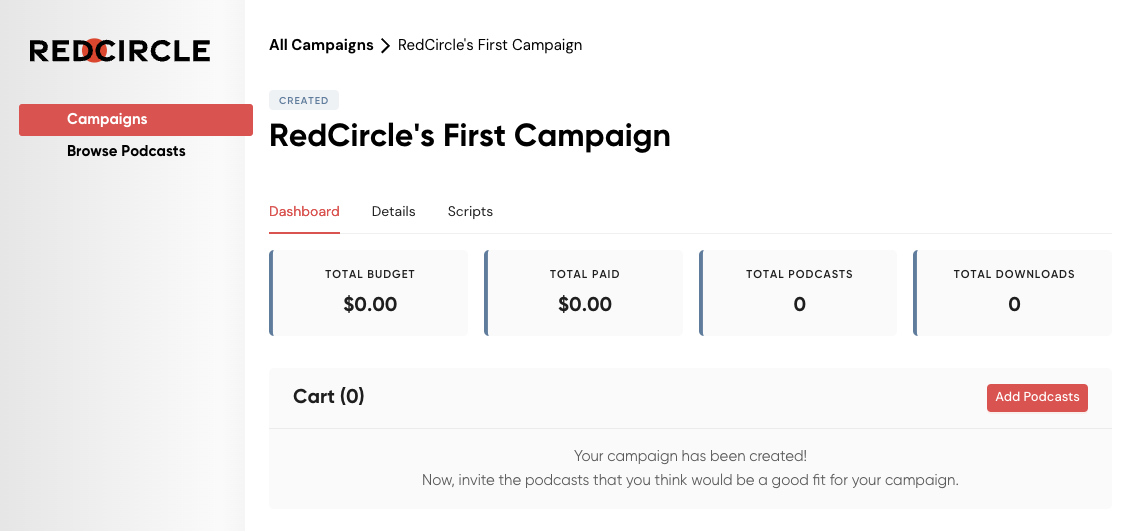1127x531 pixels.
Task: Click the invite podcasts instruction text
Action: pos(690,480)
